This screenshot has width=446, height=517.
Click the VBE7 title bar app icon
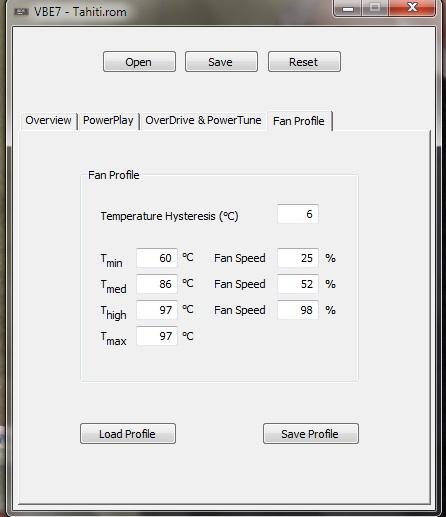[21, 12]
